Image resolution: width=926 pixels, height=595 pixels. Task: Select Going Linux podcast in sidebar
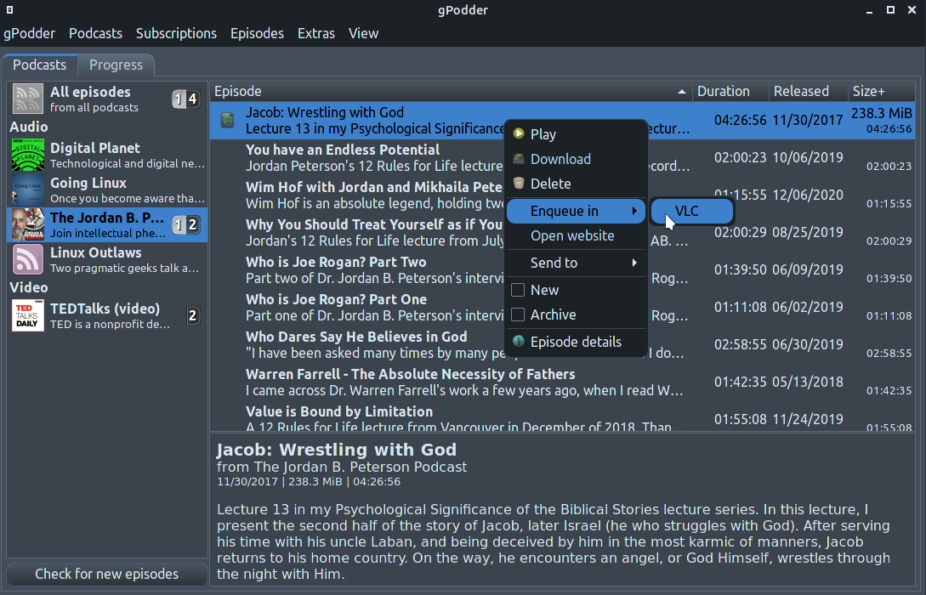(107, 189)
